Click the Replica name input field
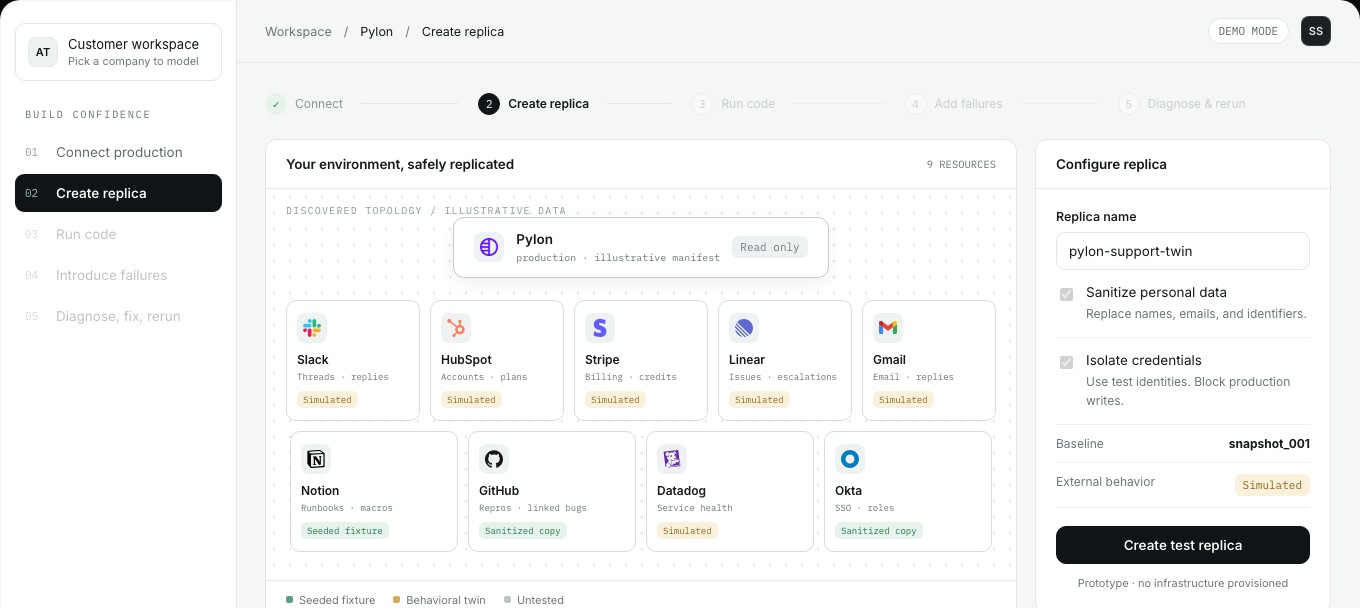1360x608 pixels. point(1183,251)
